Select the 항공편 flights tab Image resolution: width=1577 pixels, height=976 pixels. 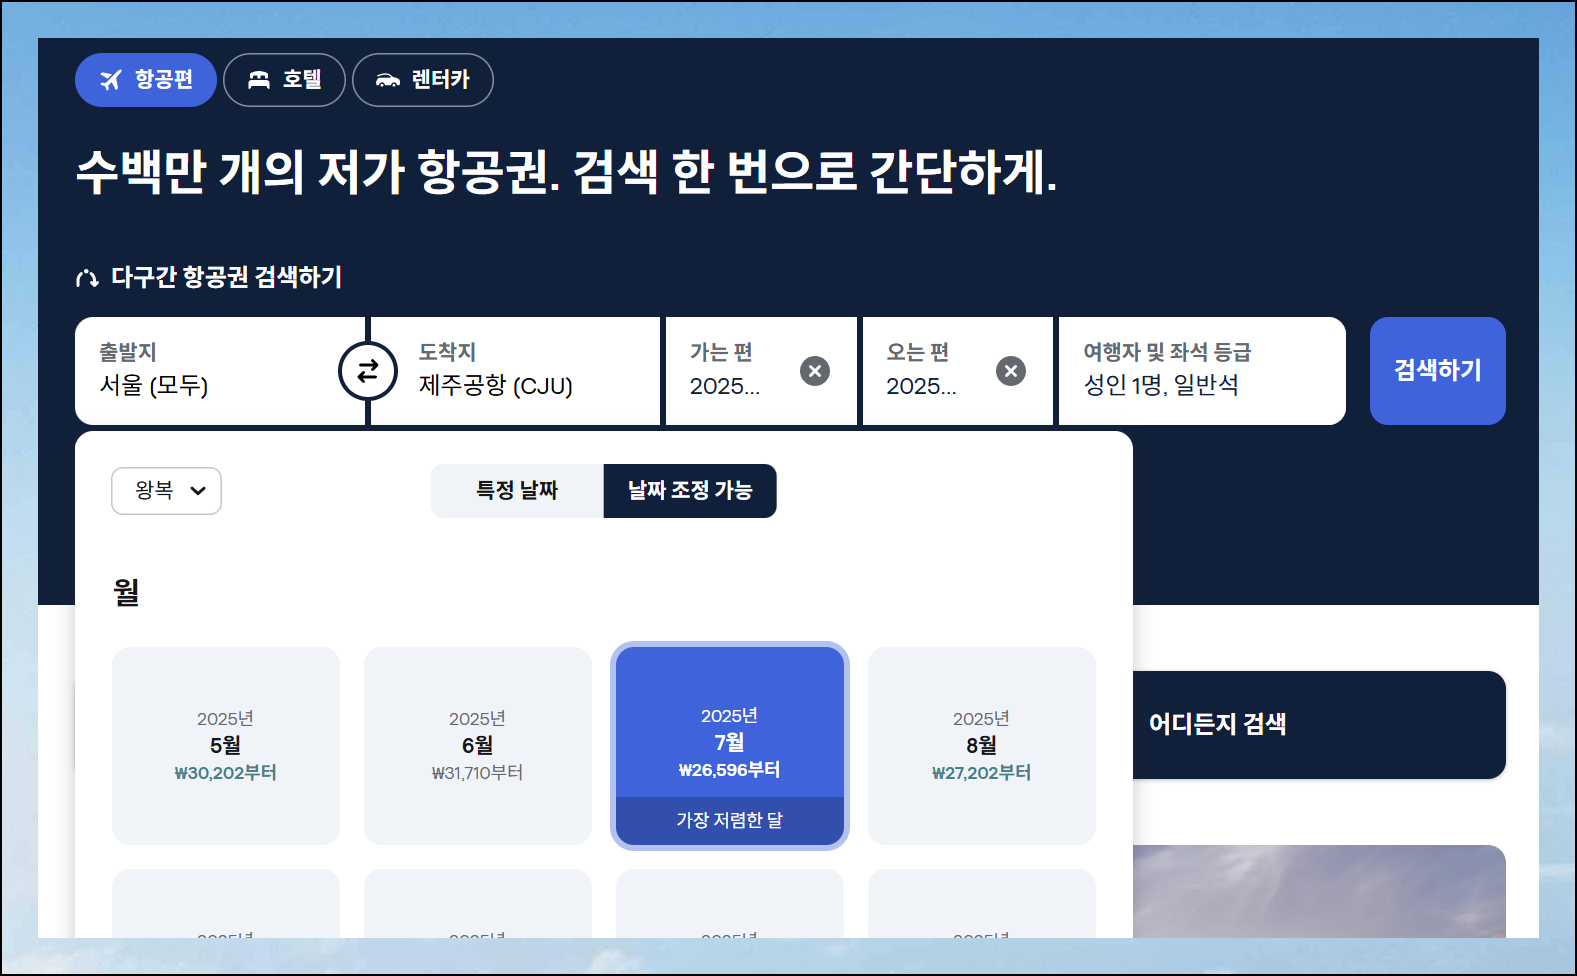(x=146, y=80)
